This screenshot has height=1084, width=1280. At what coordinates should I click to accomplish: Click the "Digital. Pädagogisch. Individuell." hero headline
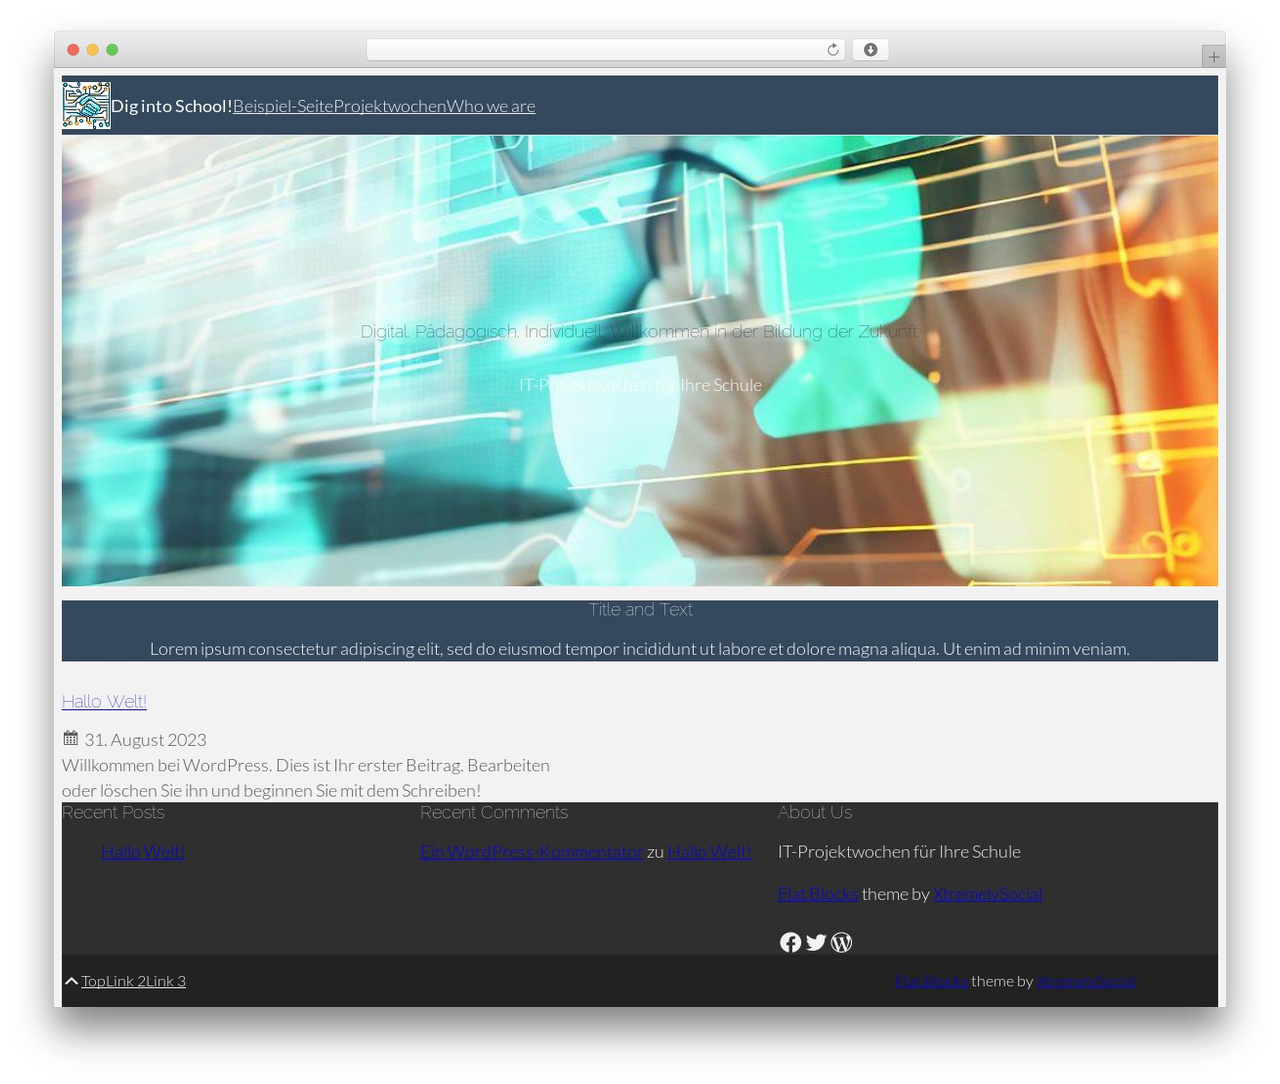click(639, 331)
